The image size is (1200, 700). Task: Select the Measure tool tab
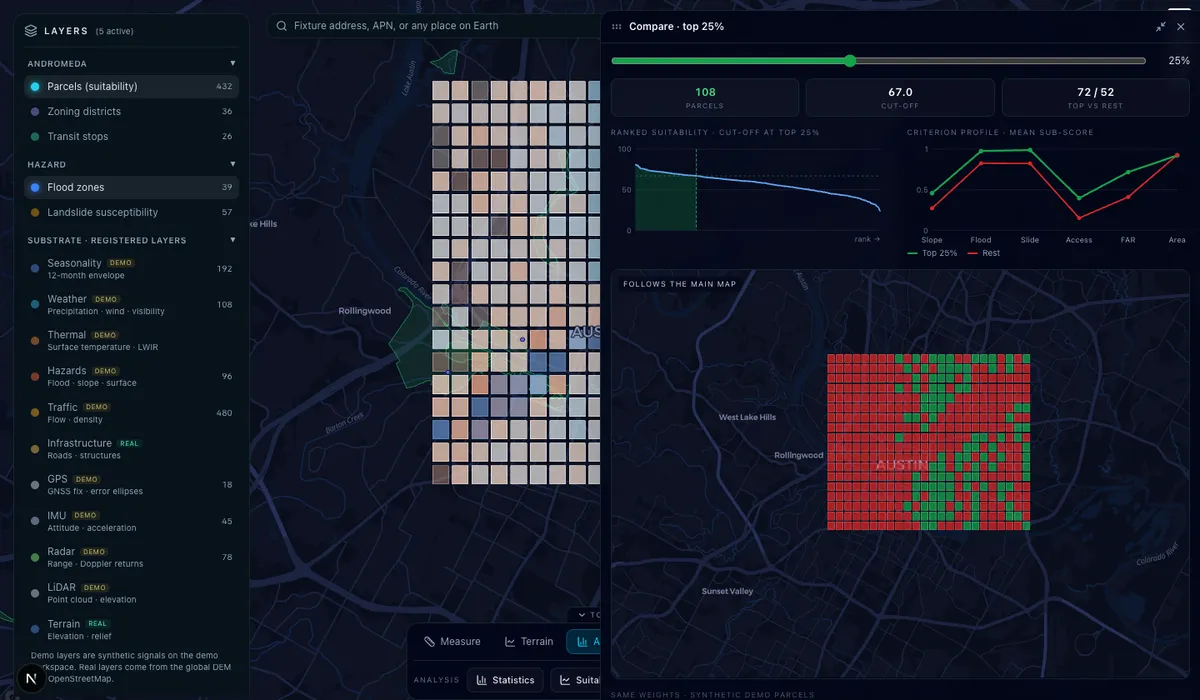coord(452,642)
